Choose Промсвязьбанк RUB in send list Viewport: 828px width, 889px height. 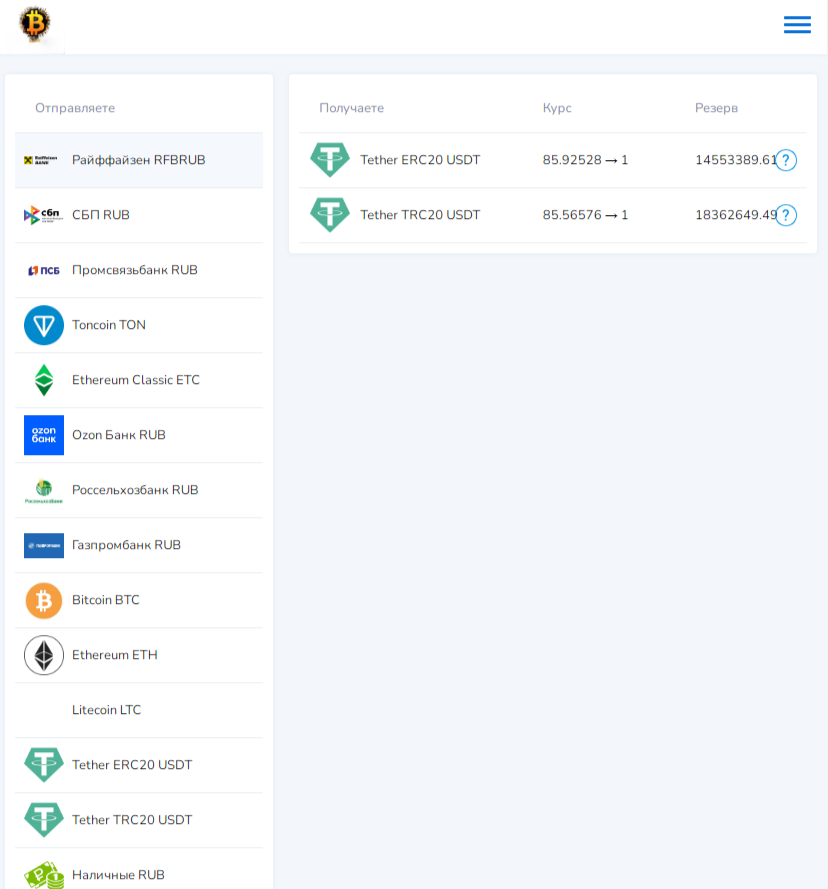click(139, 270)
